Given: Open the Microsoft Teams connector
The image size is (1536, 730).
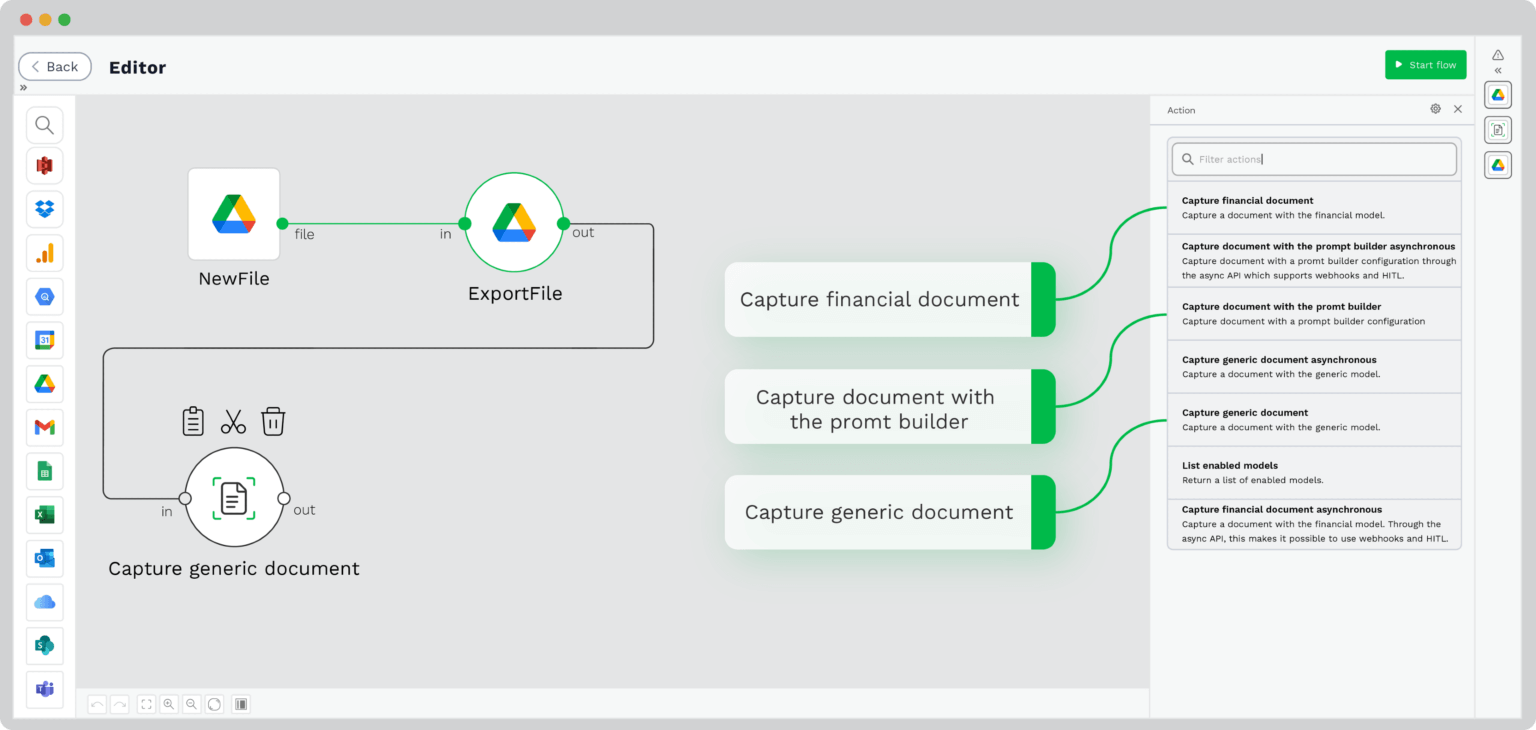Looking at the screenshot, I should coord(44,689).
